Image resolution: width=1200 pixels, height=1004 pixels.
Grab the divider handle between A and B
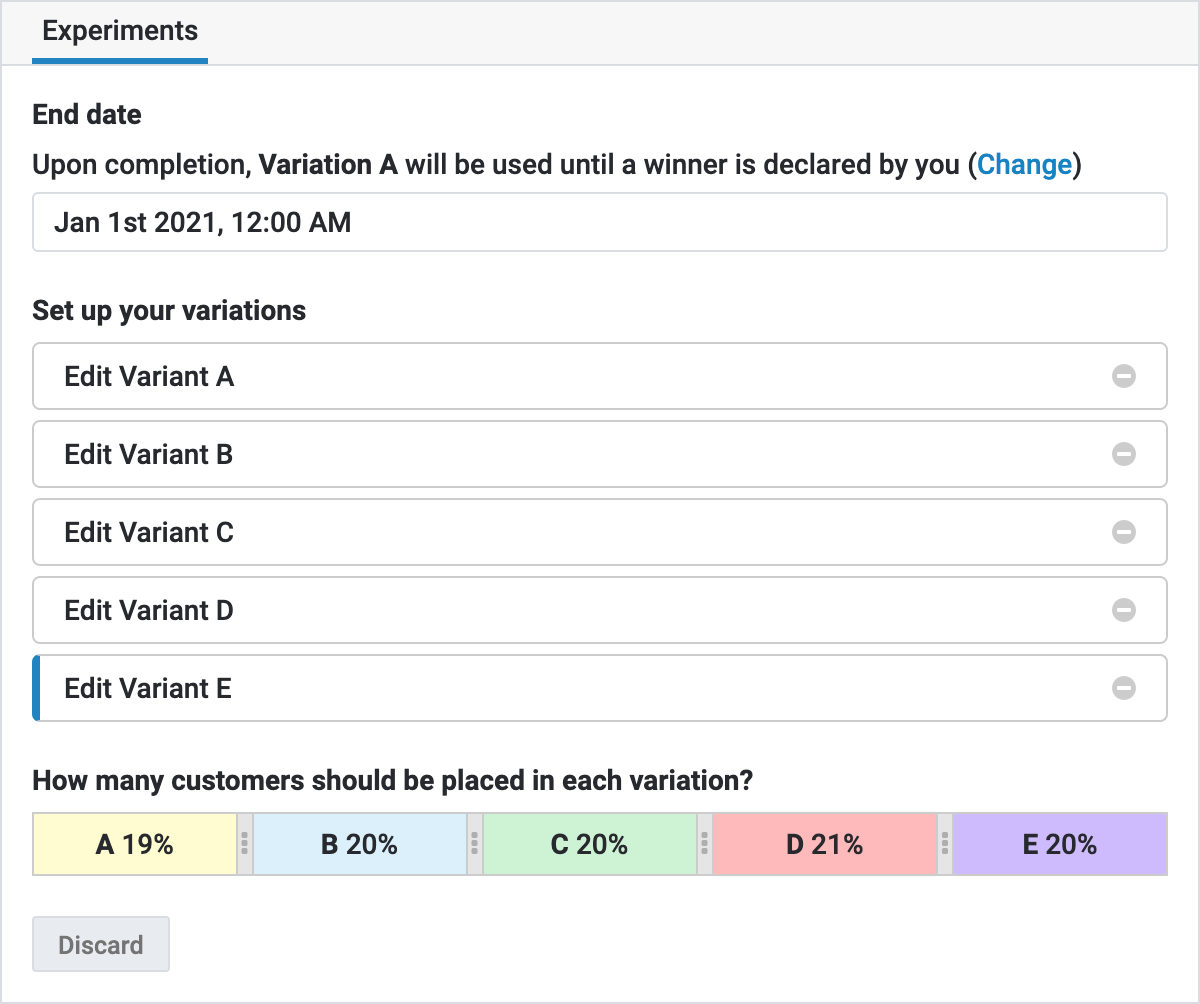tap(245, 845)
